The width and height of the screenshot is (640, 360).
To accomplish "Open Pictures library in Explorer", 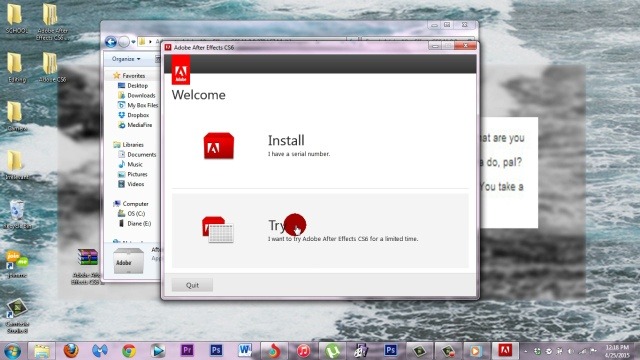I will click(x=137, y=174).
